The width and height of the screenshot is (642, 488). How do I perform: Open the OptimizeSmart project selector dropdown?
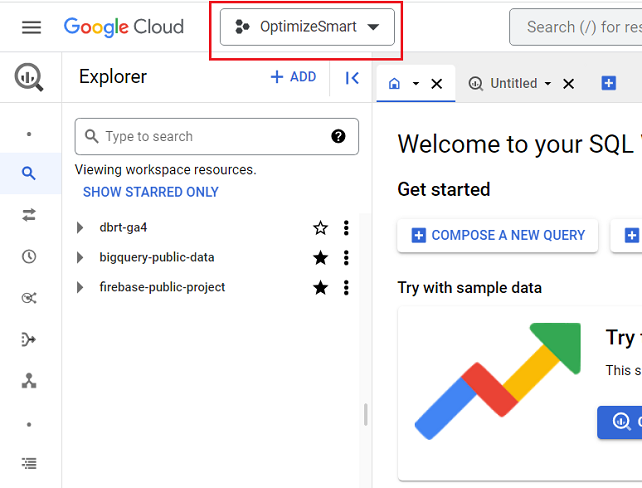pyautogui.click(x=307, y=27)
